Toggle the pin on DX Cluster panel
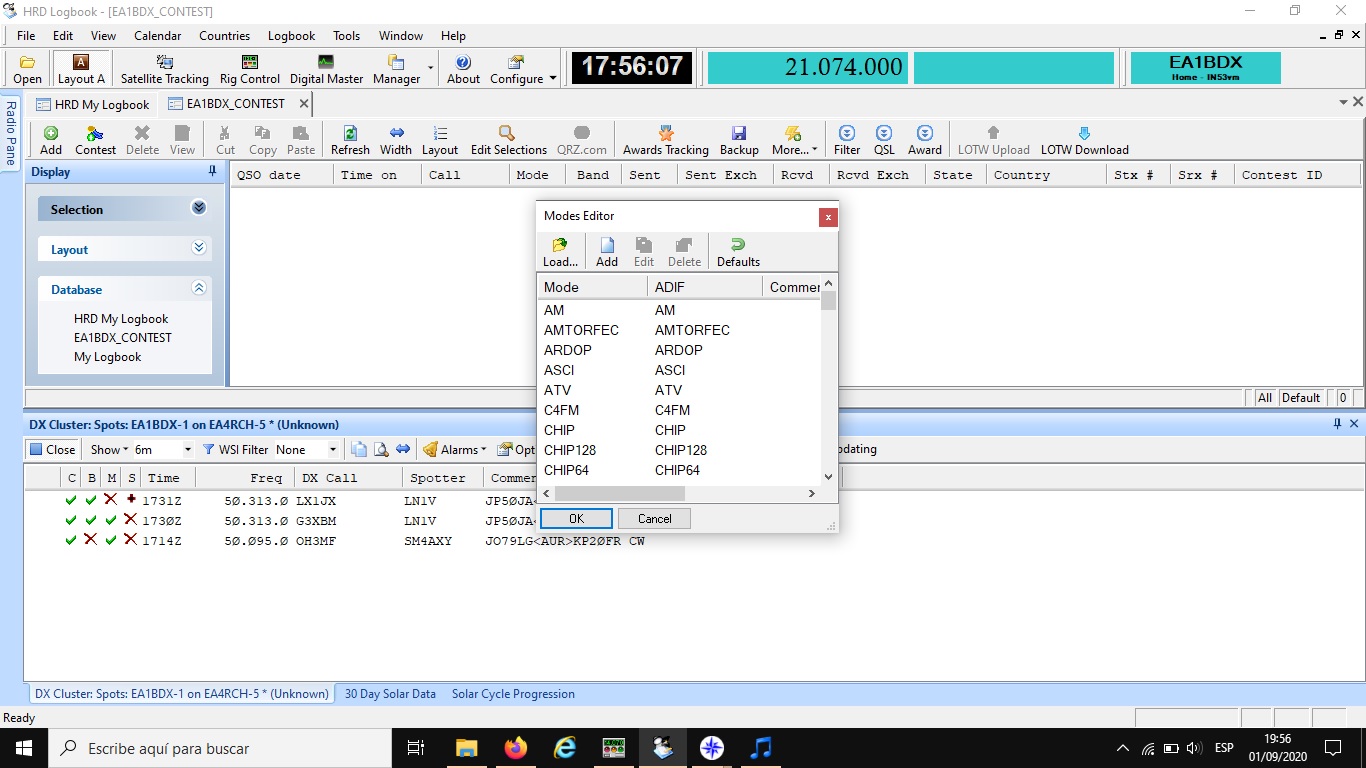This screenshot has height=768, width=1366. (x=1337, y=424)
